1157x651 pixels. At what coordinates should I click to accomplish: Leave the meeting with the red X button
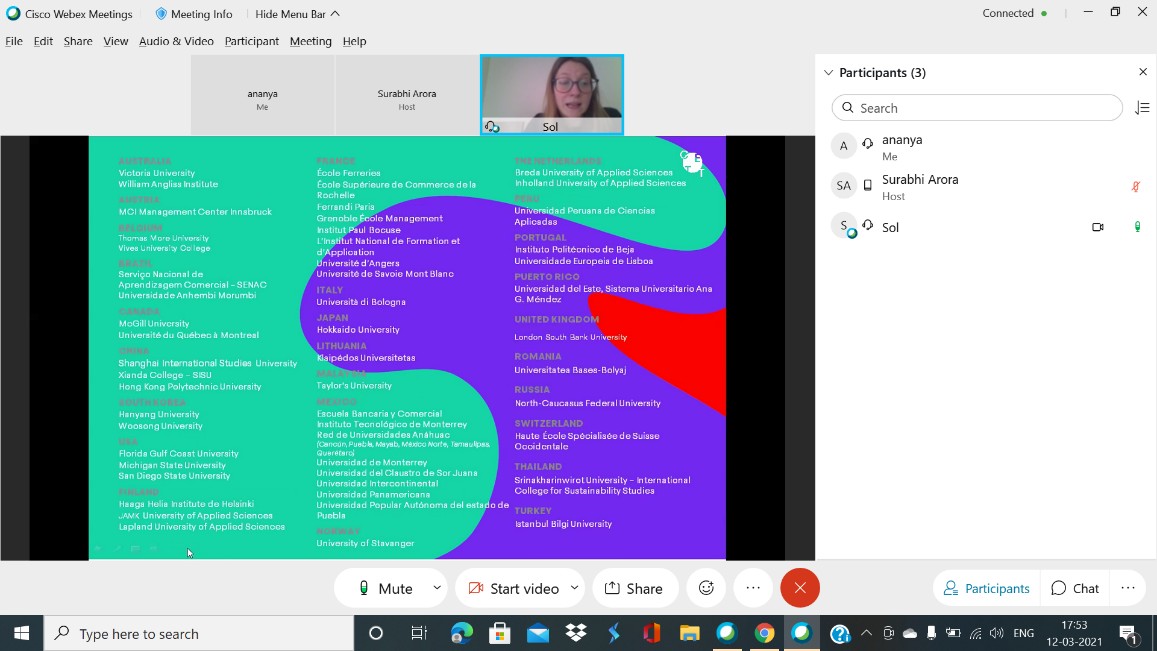[800, 588]
